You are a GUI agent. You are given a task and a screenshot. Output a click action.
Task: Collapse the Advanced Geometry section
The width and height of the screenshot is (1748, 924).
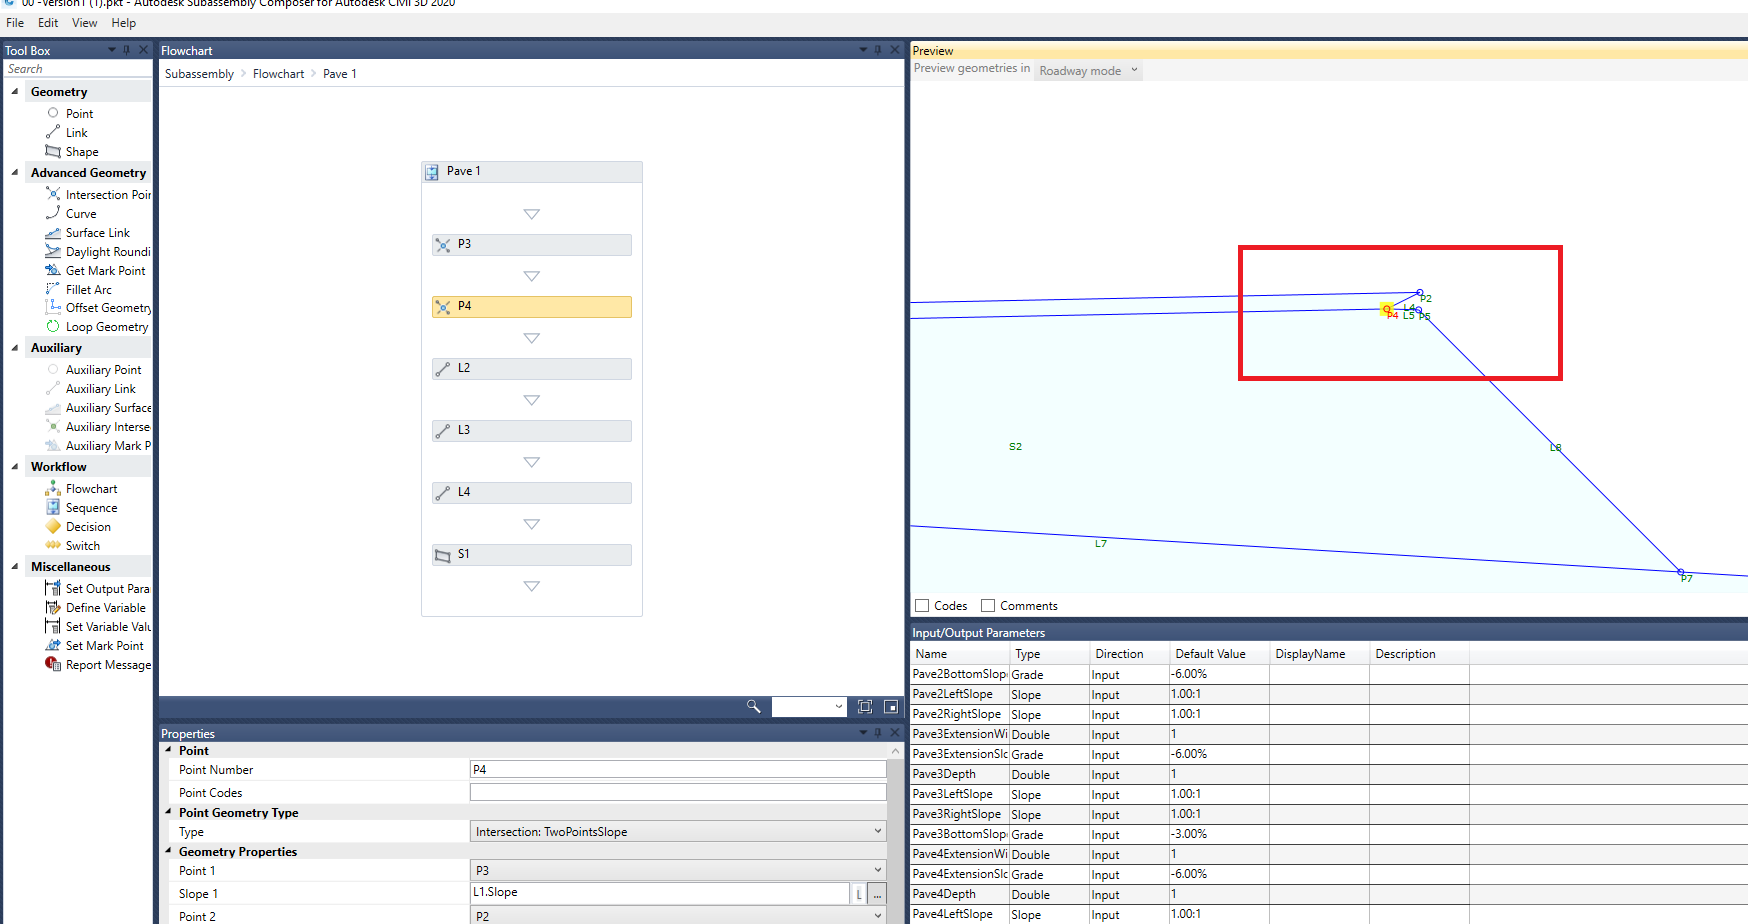tap(14, 172)
